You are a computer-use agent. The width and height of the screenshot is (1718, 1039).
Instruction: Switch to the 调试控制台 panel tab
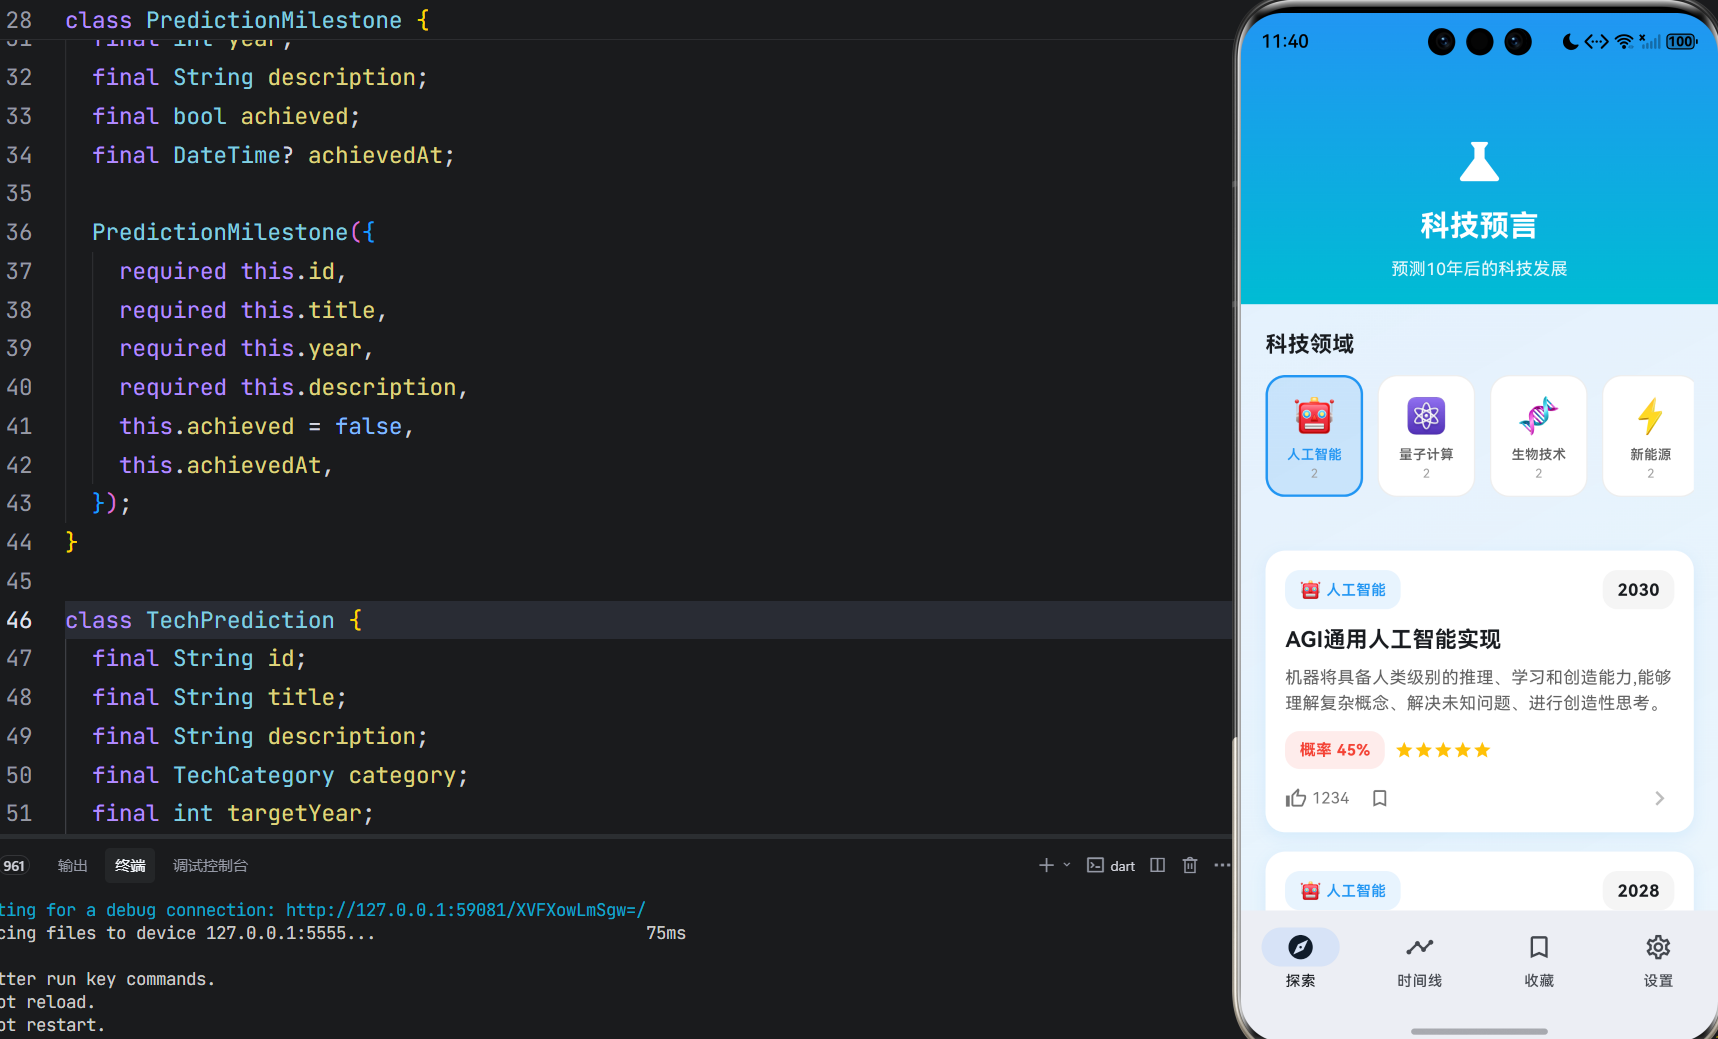click(x=210, y=866)
